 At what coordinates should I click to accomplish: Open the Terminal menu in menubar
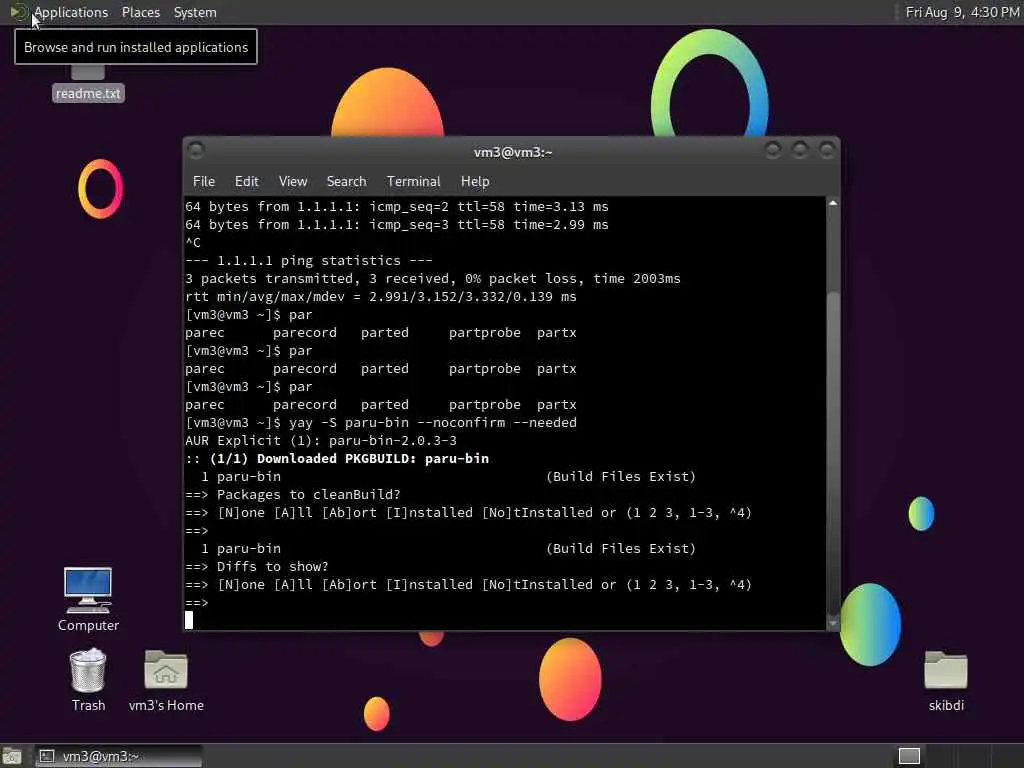click(413, 182)
